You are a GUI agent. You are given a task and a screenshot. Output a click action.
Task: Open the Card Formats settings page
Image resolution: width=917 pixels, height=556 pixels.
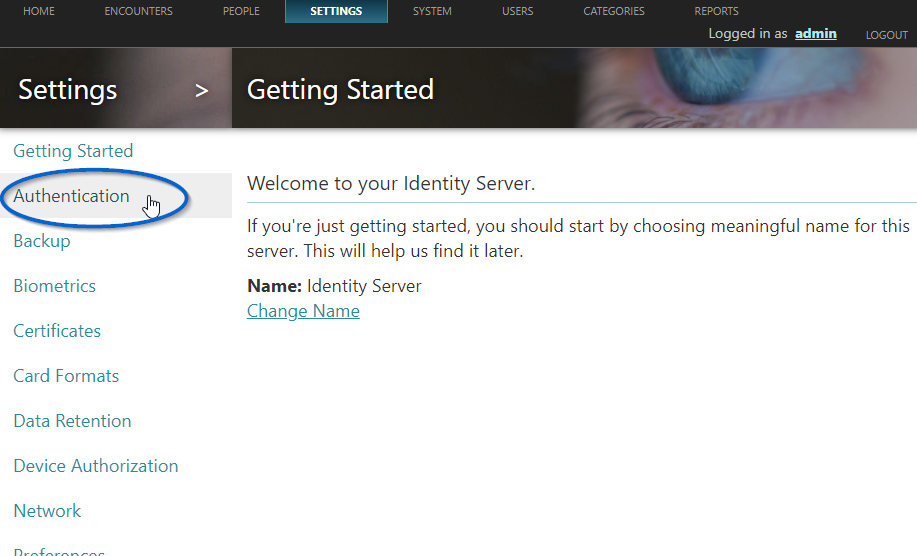(66, 376)
